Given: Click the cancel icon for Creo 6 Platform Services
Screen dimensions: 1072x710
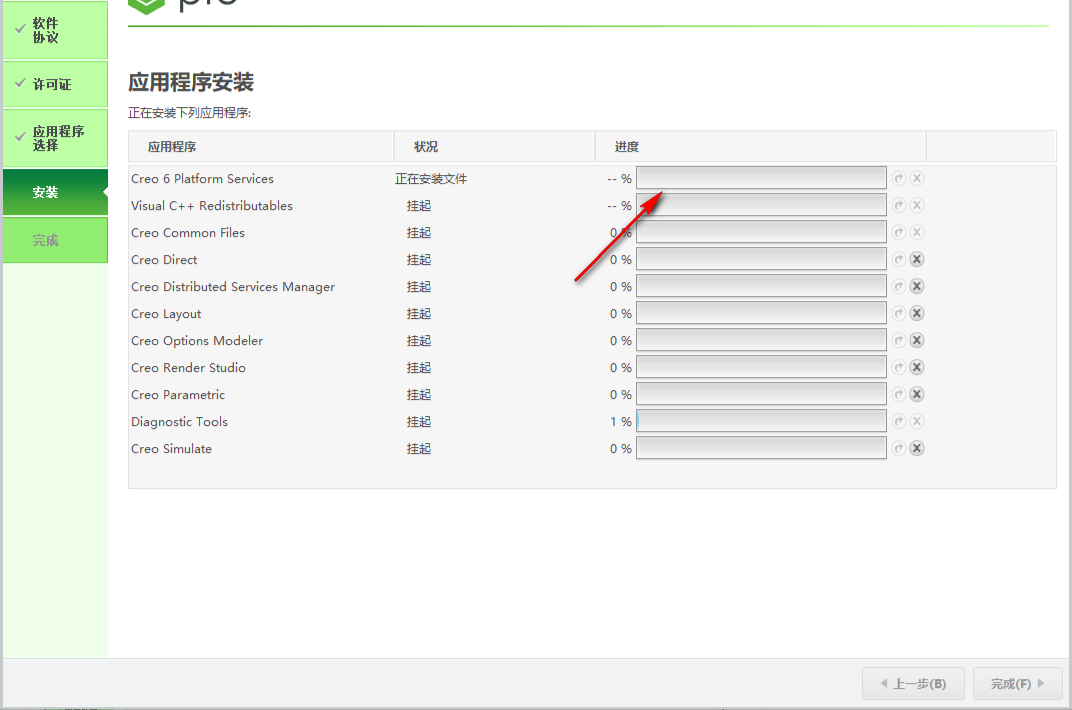Looking at the screenshot, I should (x=917, y=178).
